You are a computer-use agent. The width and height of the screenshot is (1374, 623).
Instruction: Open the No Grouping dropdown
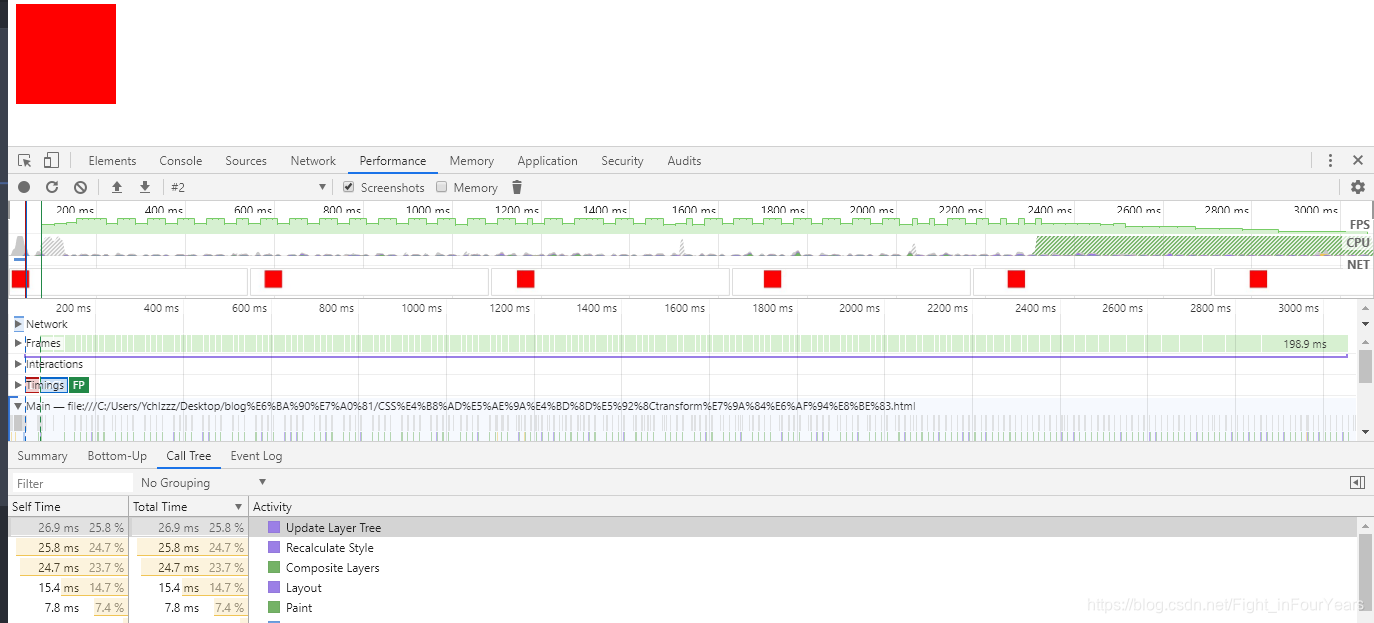(x=204, y=483)
